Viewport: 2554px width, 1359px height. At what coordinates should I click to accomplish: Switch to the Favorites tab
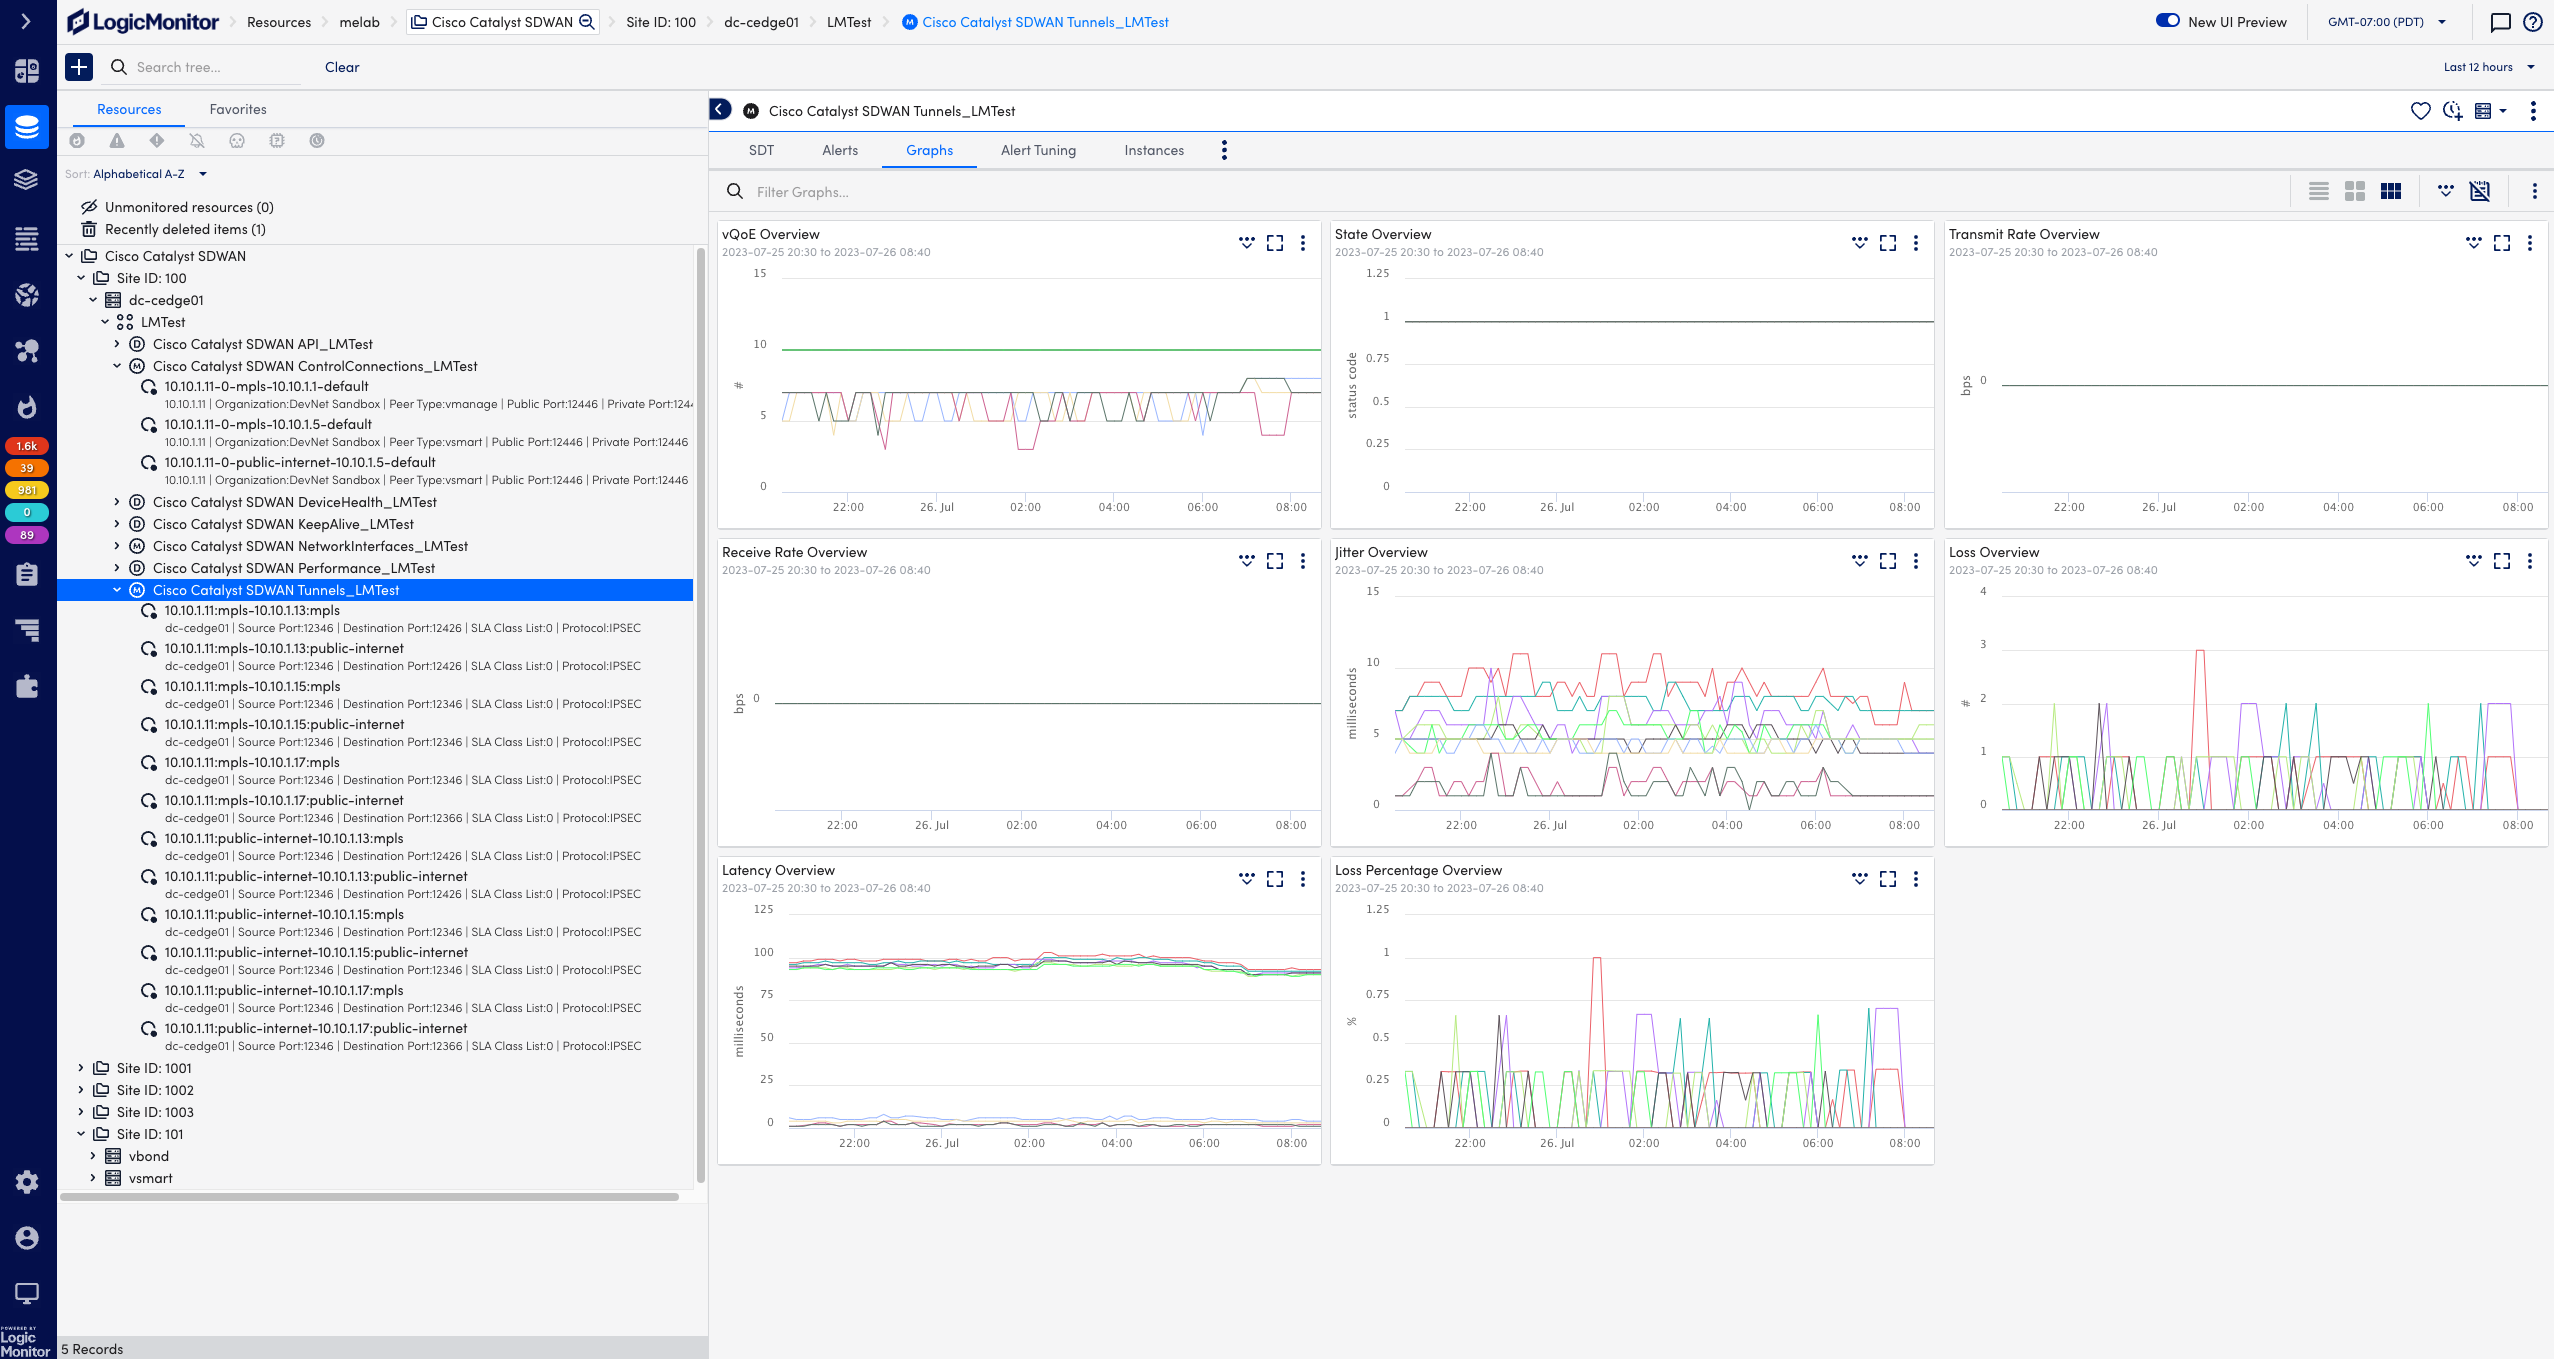pos(237,109)
